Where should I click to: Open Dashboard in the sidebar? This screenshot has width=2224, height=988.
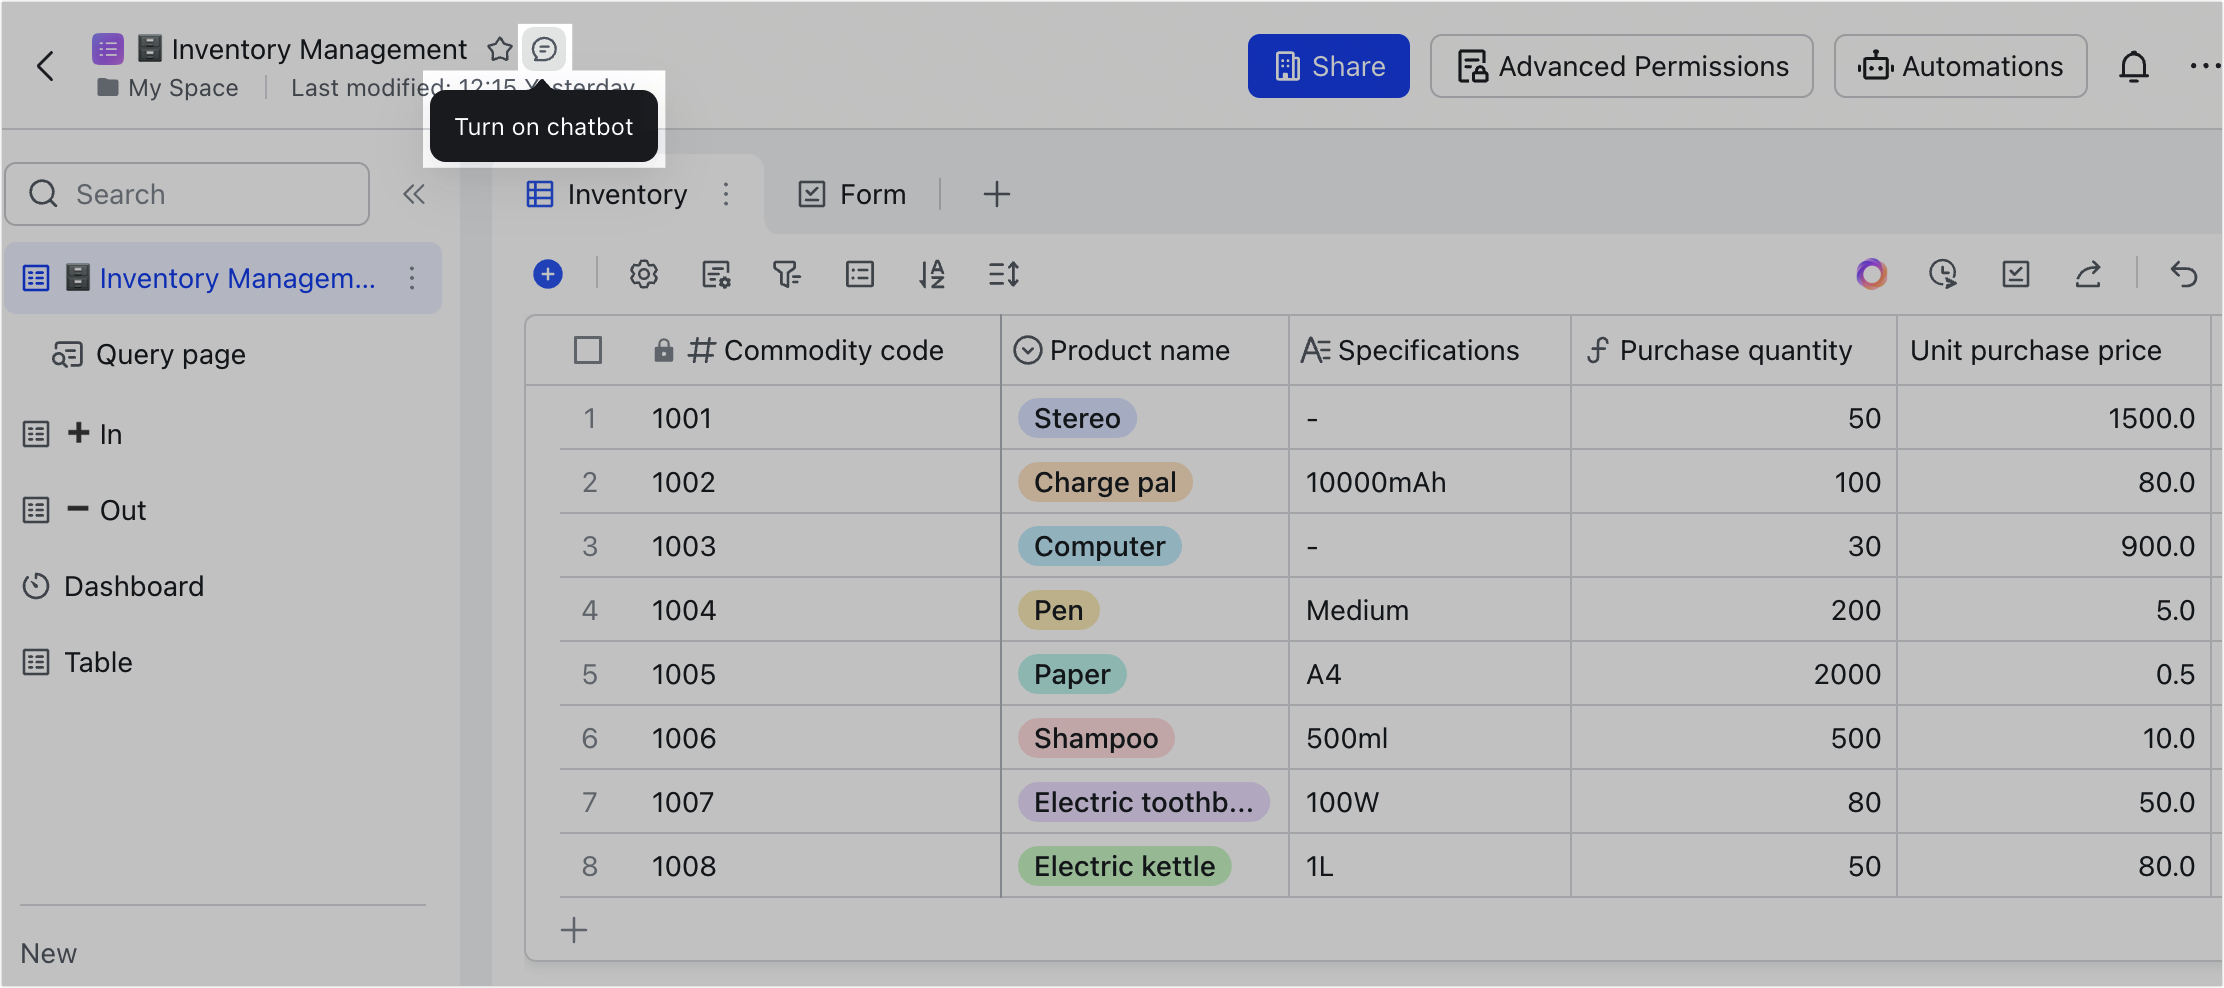point(133,586)
